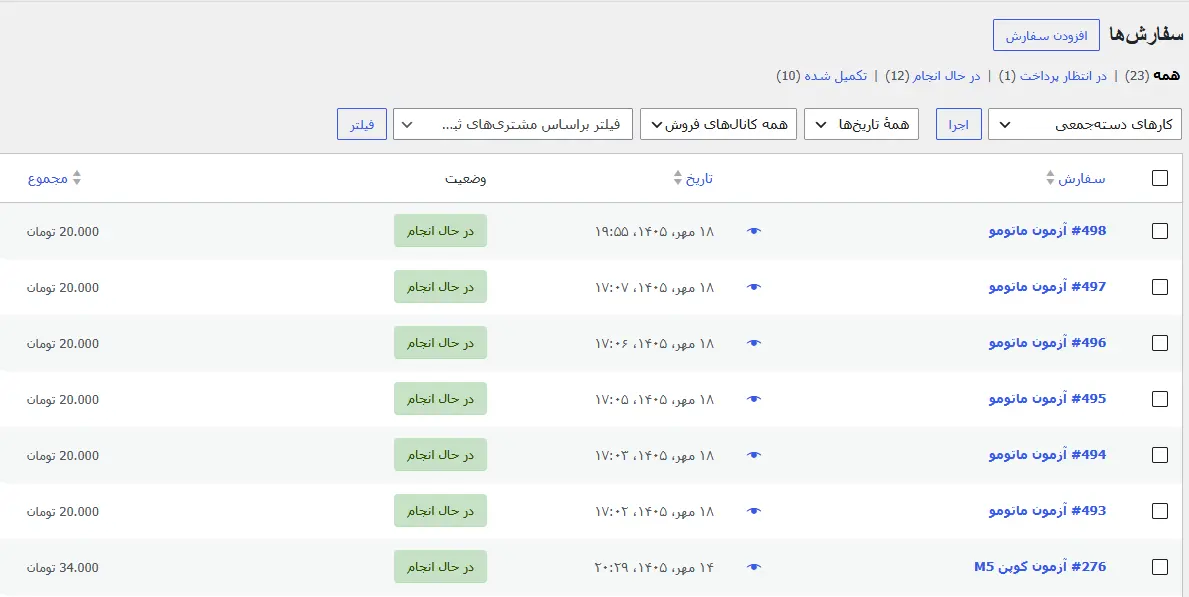
Task: Open the همه کانال‌های فروش dropdown
Action: coord(718,124)
